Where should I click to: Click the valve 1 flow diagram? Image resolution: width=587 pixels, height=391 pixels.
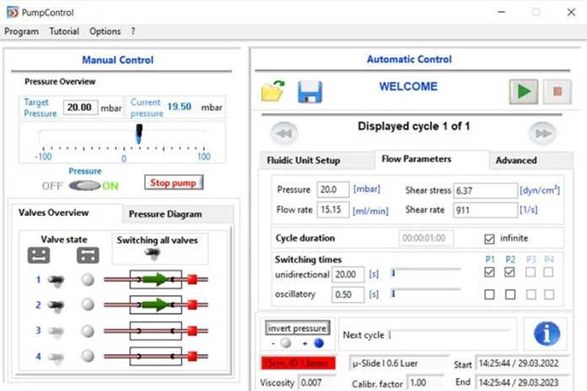(156, 279)
